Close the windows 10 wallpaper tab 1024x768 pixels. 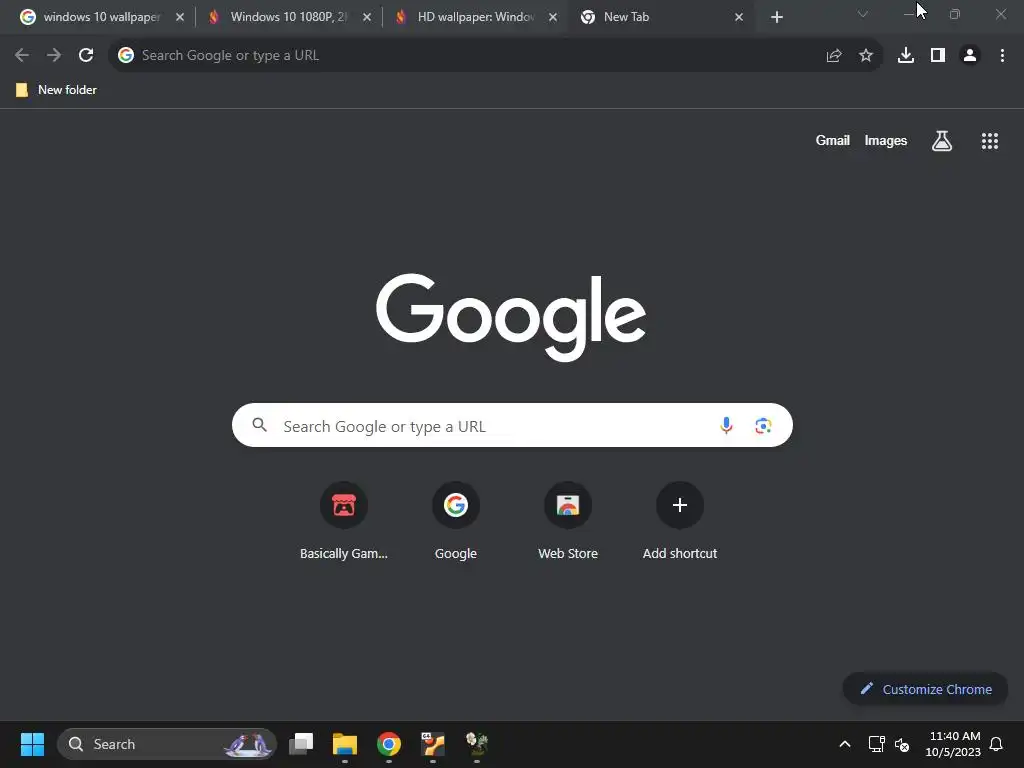coord(180,17)
